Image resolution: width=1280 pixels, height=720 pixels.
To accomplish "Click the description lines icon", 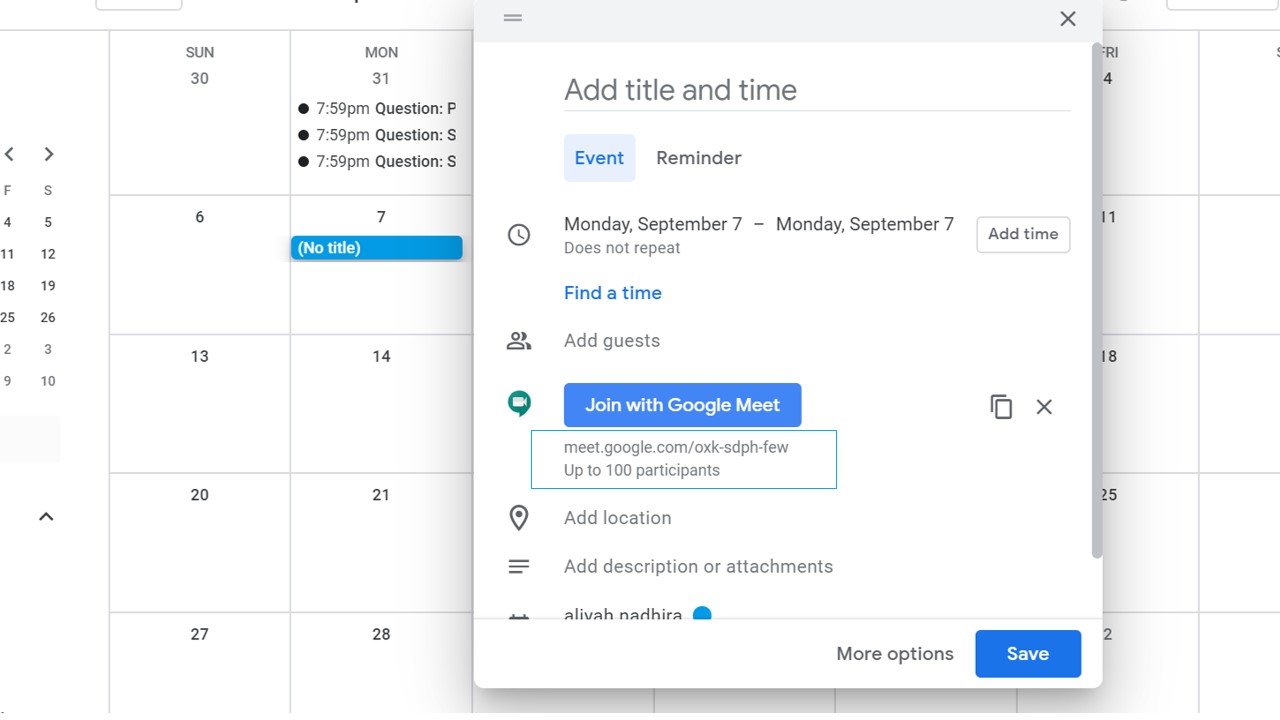I will coord(519,565).
